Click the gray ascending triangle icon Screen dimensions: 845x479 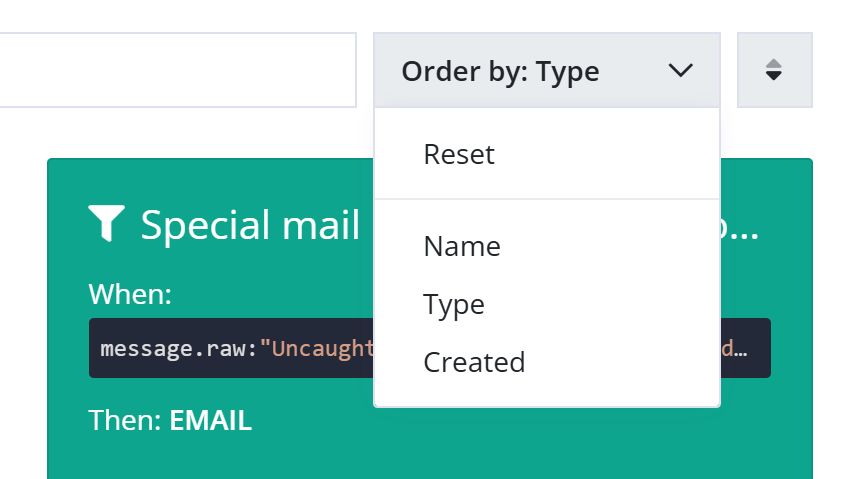(x=774, y=63)
